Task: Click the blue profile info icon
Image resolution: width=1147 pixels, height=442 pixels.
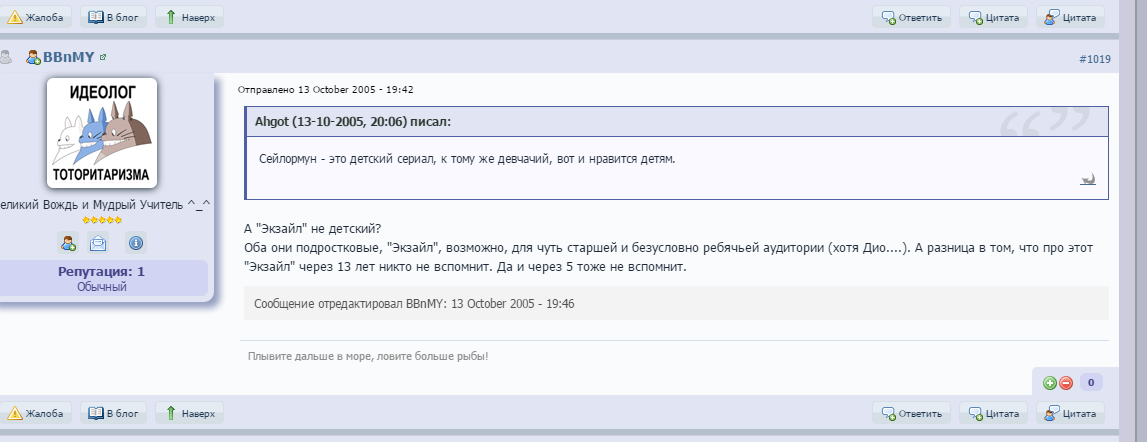Action: pyautogui.click(x=136, y=241)
